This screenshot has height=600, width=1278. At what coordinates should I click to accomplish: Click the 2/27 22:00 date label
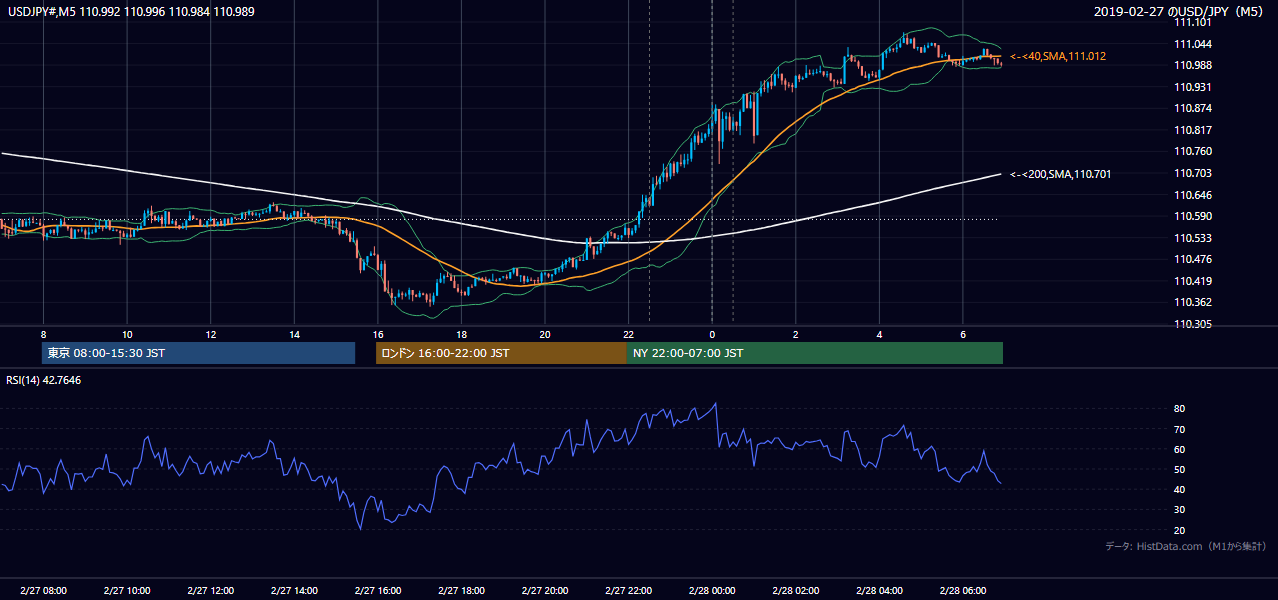pos(628,591)
